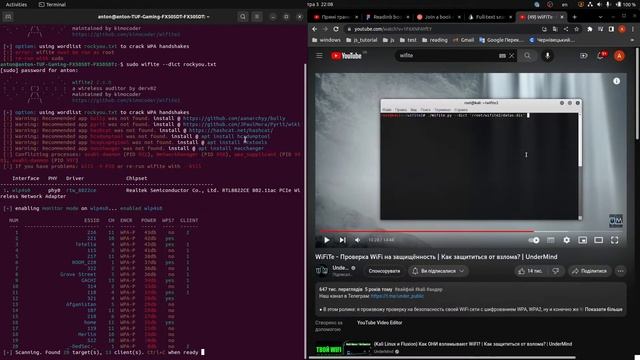640x360 pixels.
Task: Open the video player settings gear
Action: [567, 240]
